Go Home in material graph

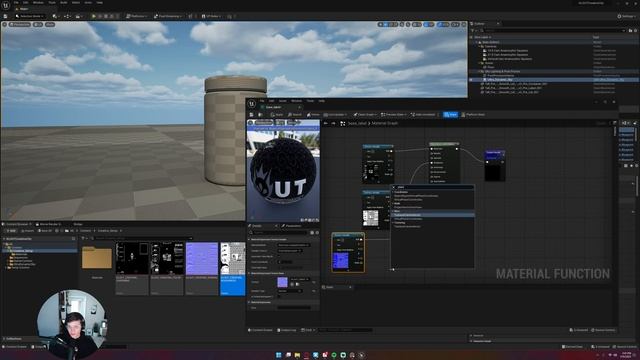314,115
